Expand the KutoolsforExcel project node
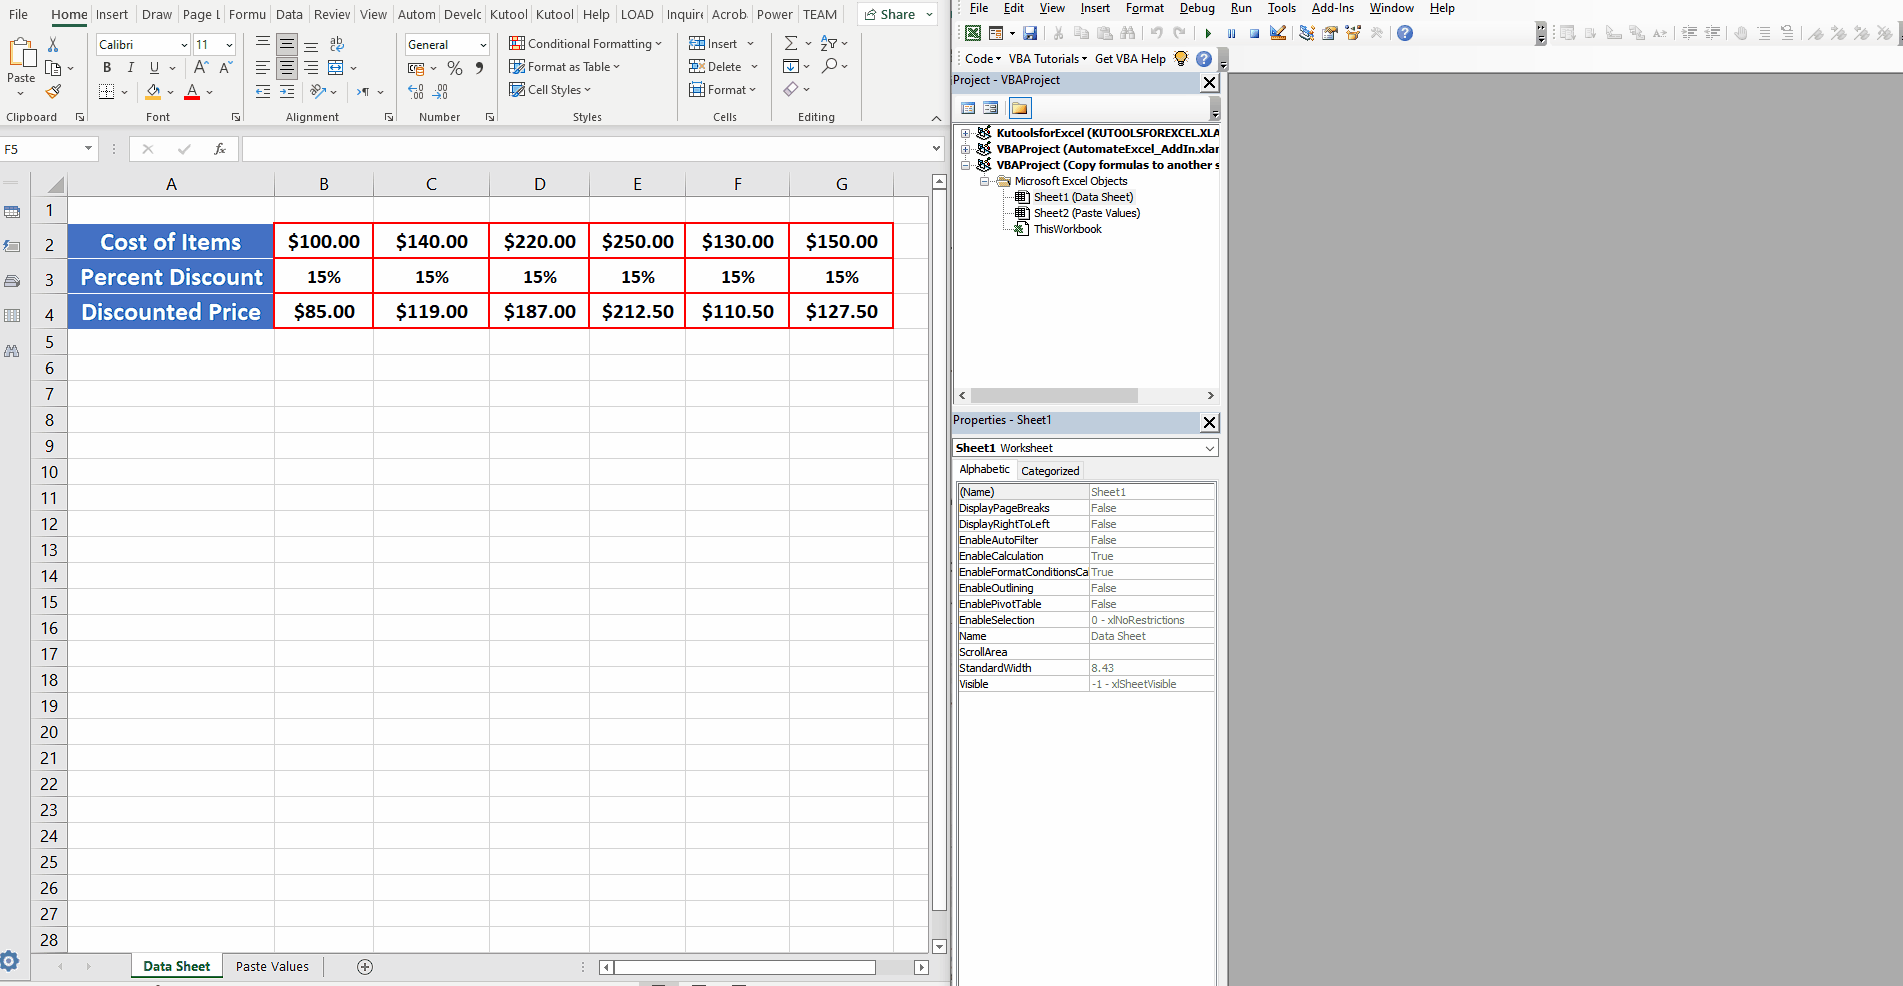1903x986 pixels. [x=965, y=132]
